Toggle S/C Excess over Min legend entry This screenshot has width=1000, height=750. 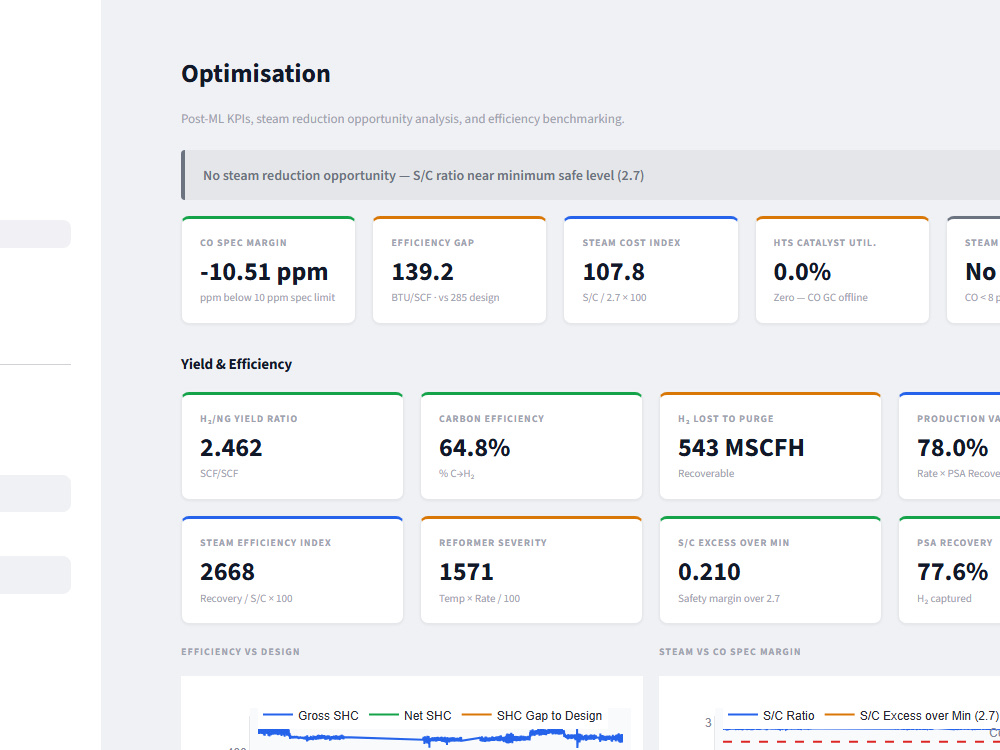pos(911,716)
